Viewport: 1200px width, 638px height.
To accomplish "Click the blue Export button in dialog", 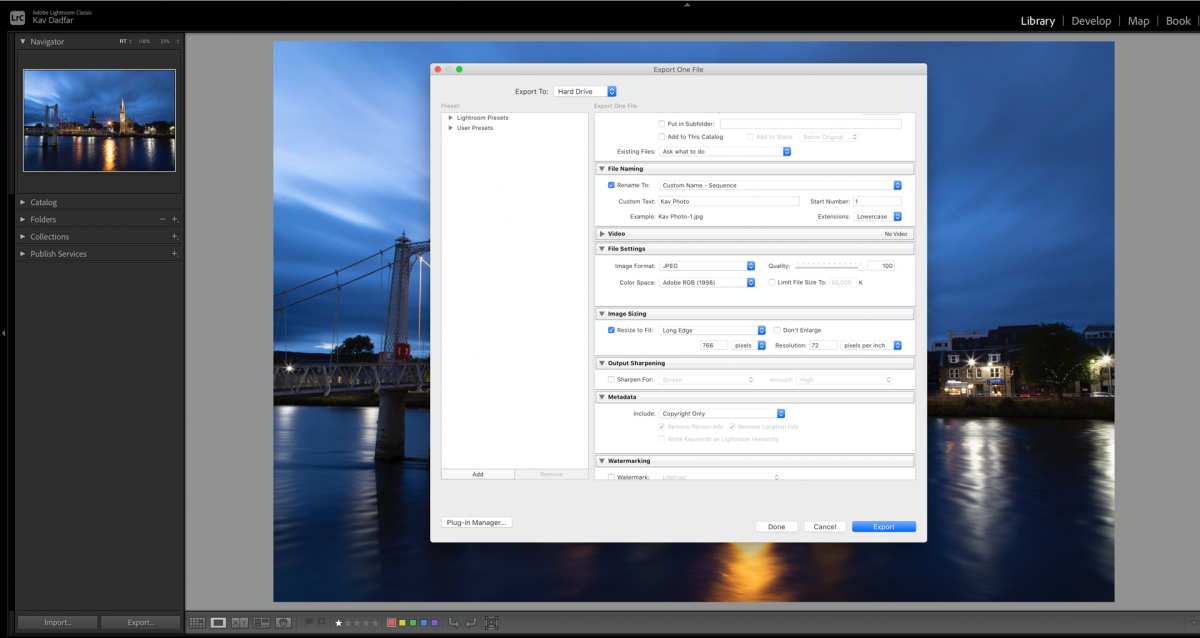I will tap(883, 526).
